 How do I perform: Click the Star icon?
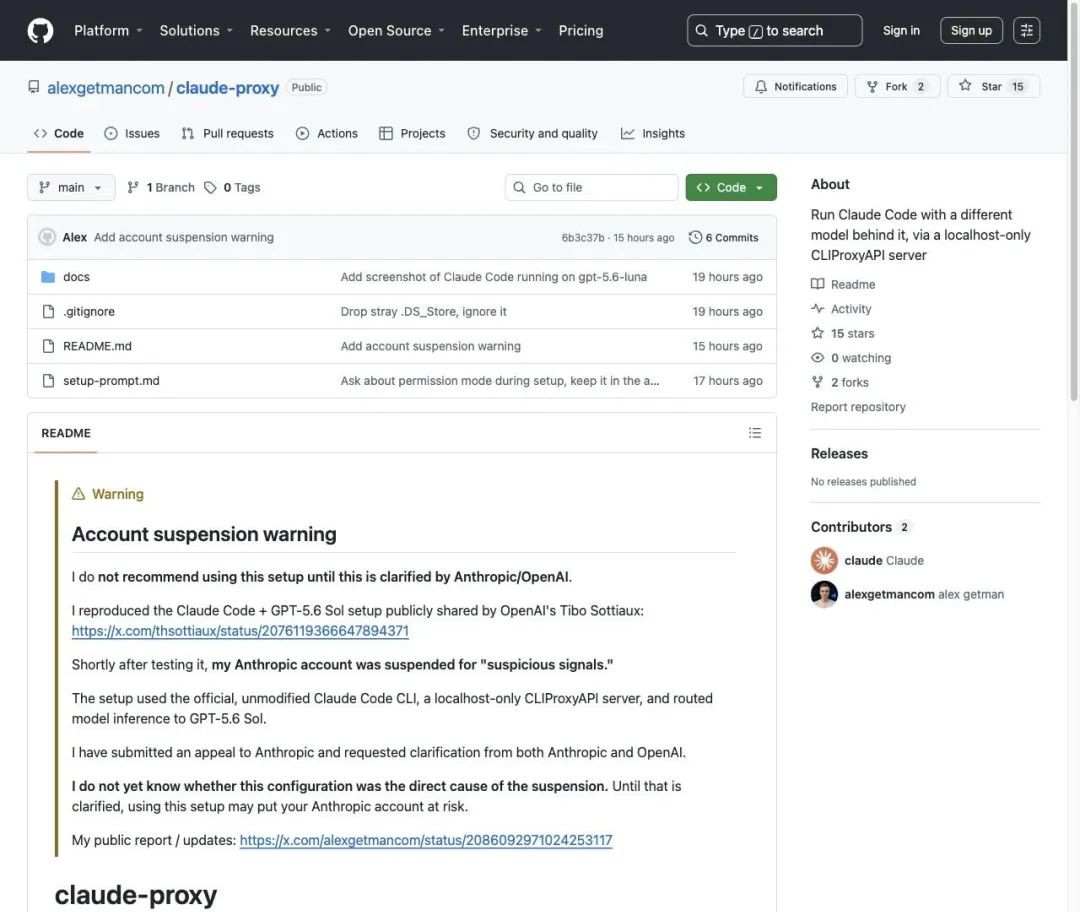965,85
